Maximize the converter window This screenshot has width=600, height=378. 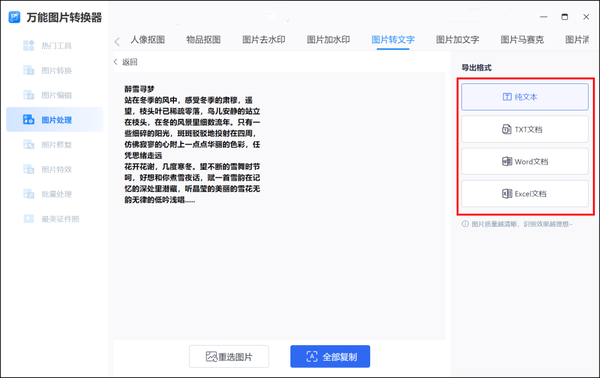pyautogui.click(x=564, y=17)
